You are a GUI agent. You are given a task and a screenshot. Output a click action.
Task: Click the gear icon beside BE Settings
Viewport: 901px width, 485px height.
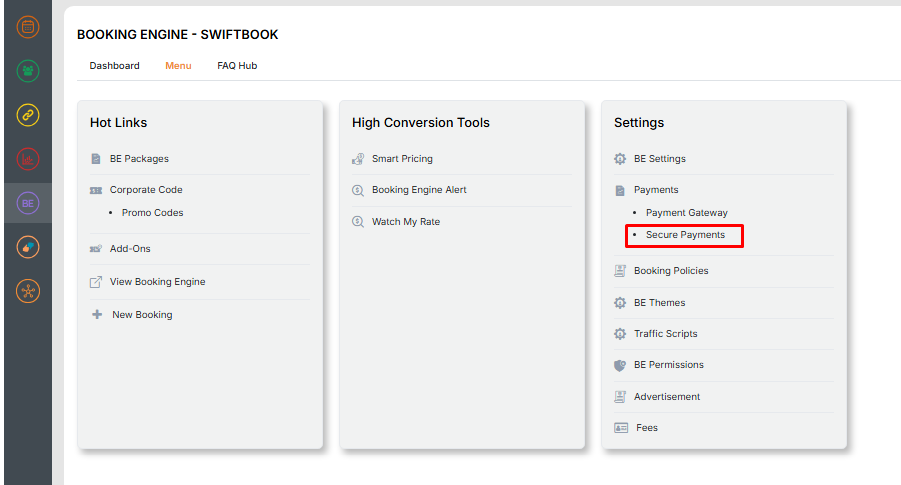(x=620, y=159)
